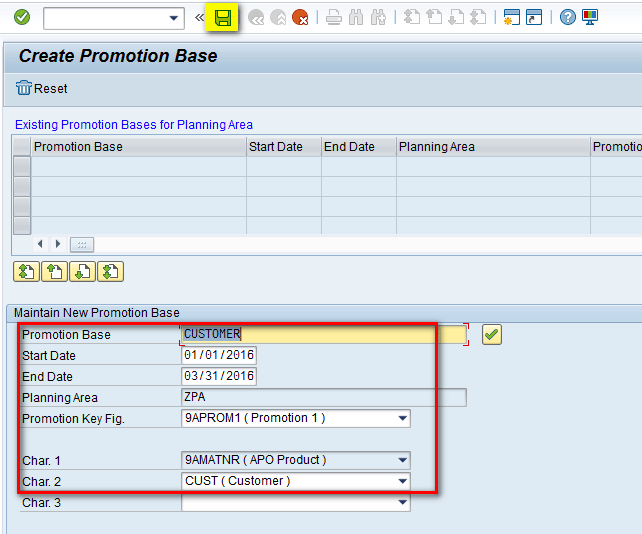Click the Print icon

(334, 18)
